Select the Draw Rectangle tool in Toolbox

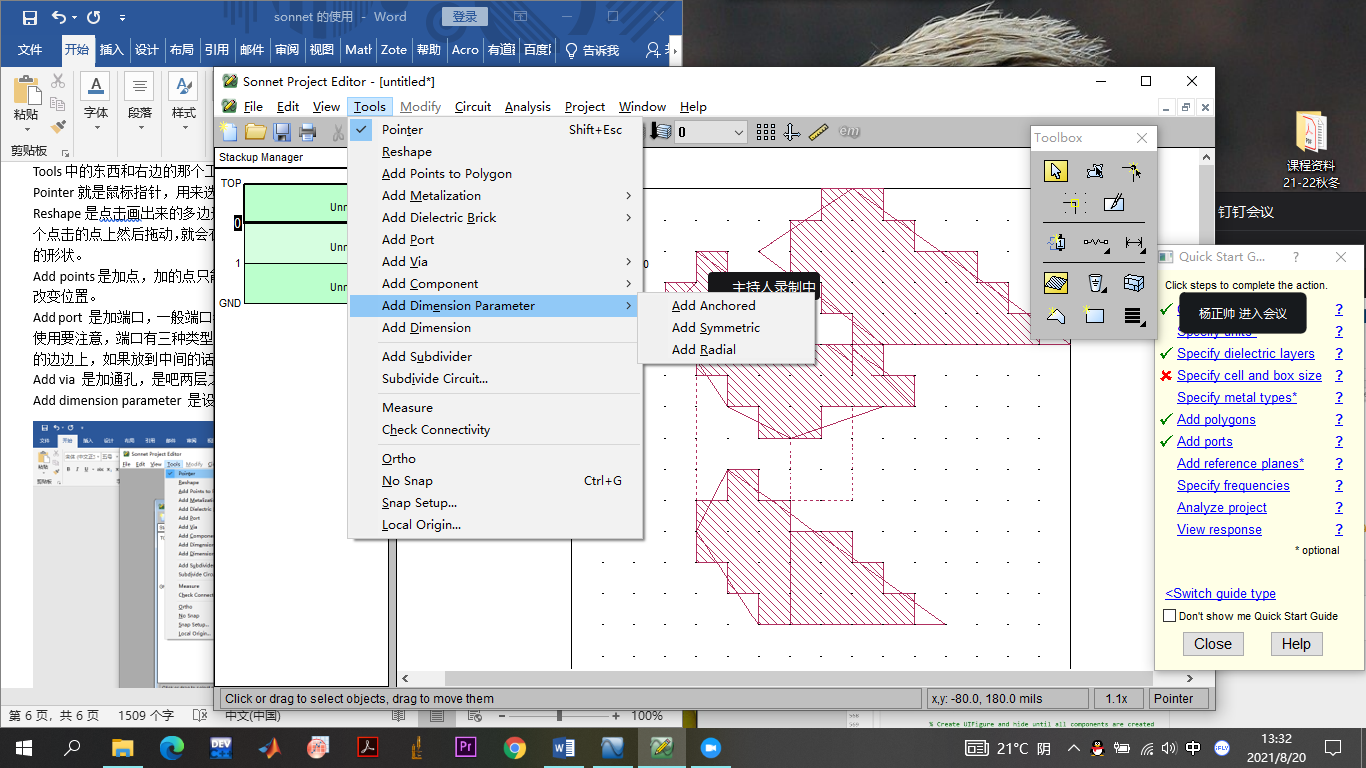coord(1094,316)
